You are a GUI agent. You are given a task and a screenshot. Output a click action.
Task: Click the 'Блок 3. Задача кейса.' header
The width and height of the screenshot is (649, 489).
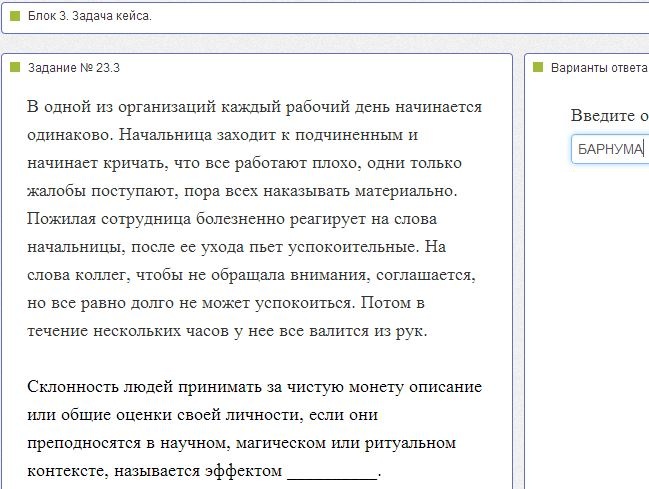pos(90,16)
